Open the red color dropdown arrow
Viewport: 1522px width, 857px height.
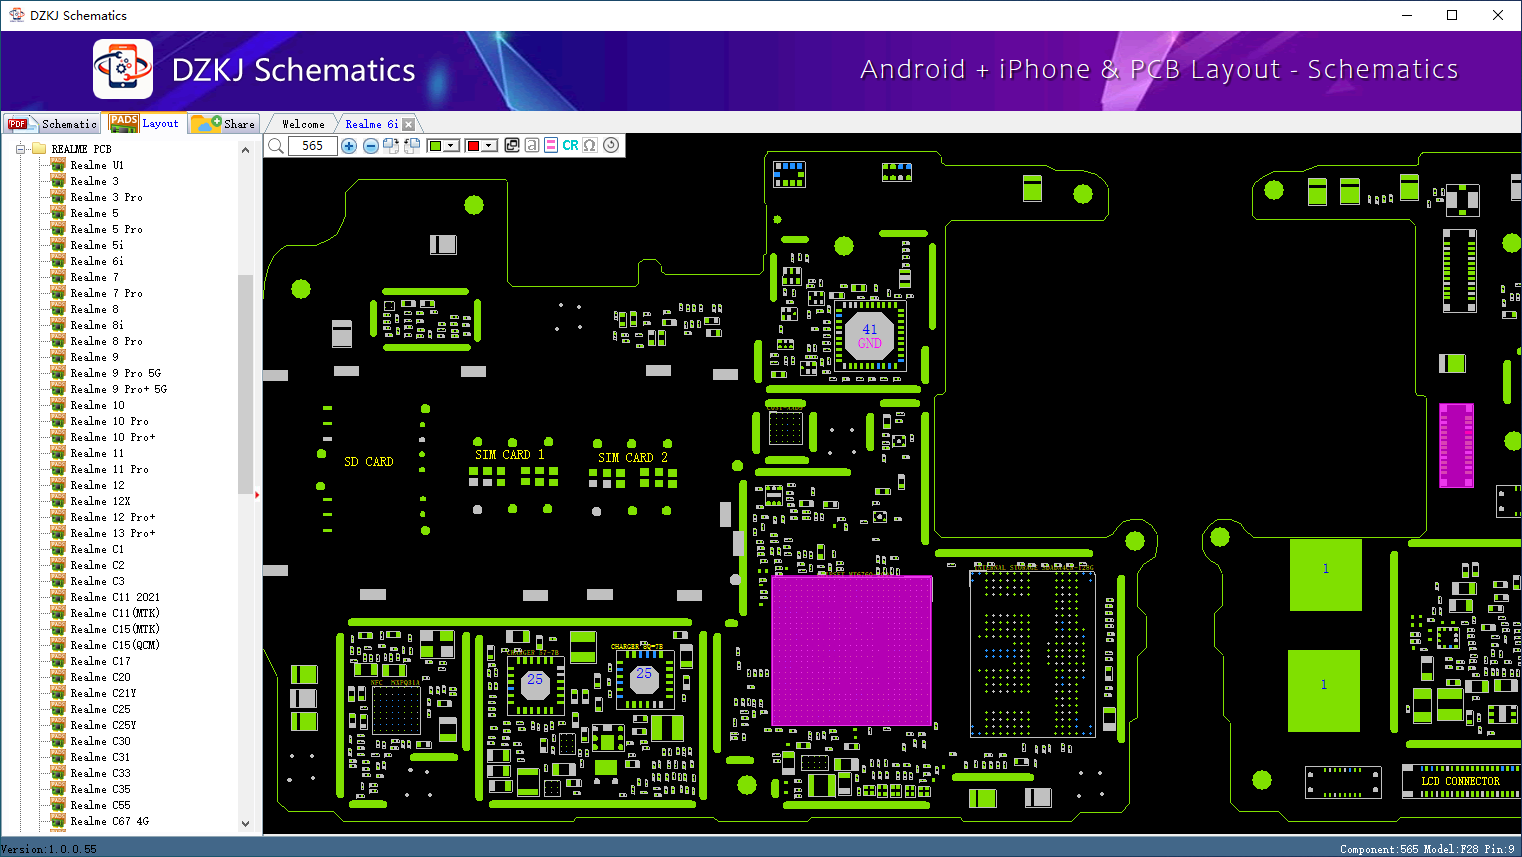tap(489, 146)
